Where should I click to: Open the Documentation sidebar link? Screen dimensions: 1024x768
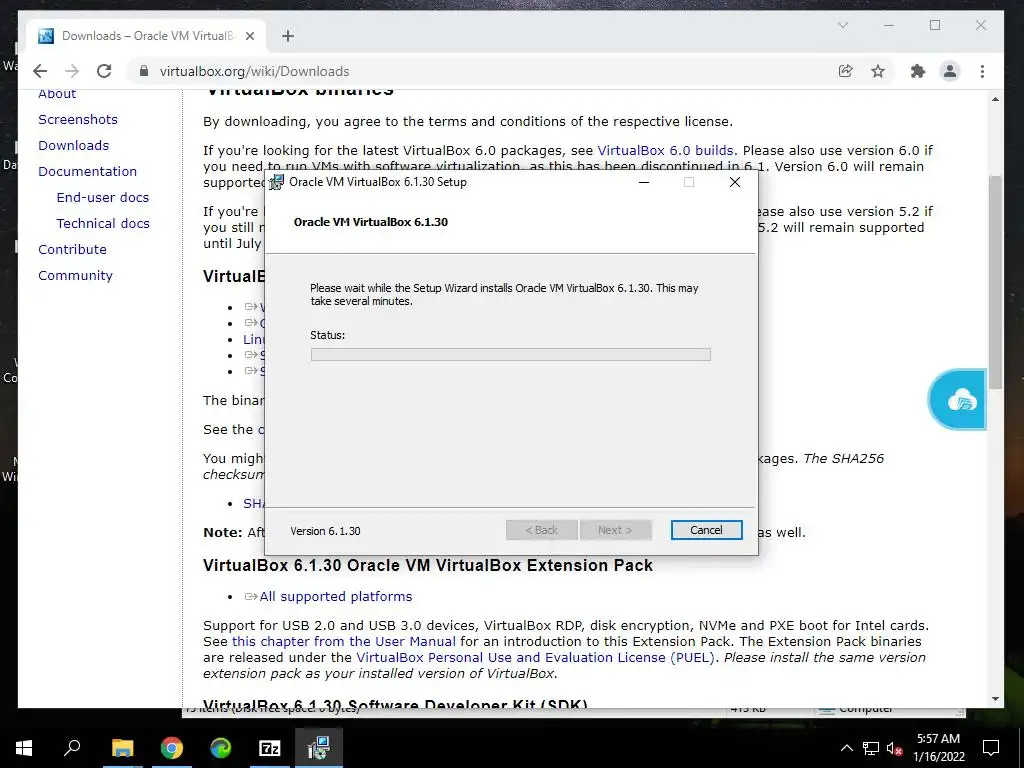pyautogui.click(x=88, y=172)
